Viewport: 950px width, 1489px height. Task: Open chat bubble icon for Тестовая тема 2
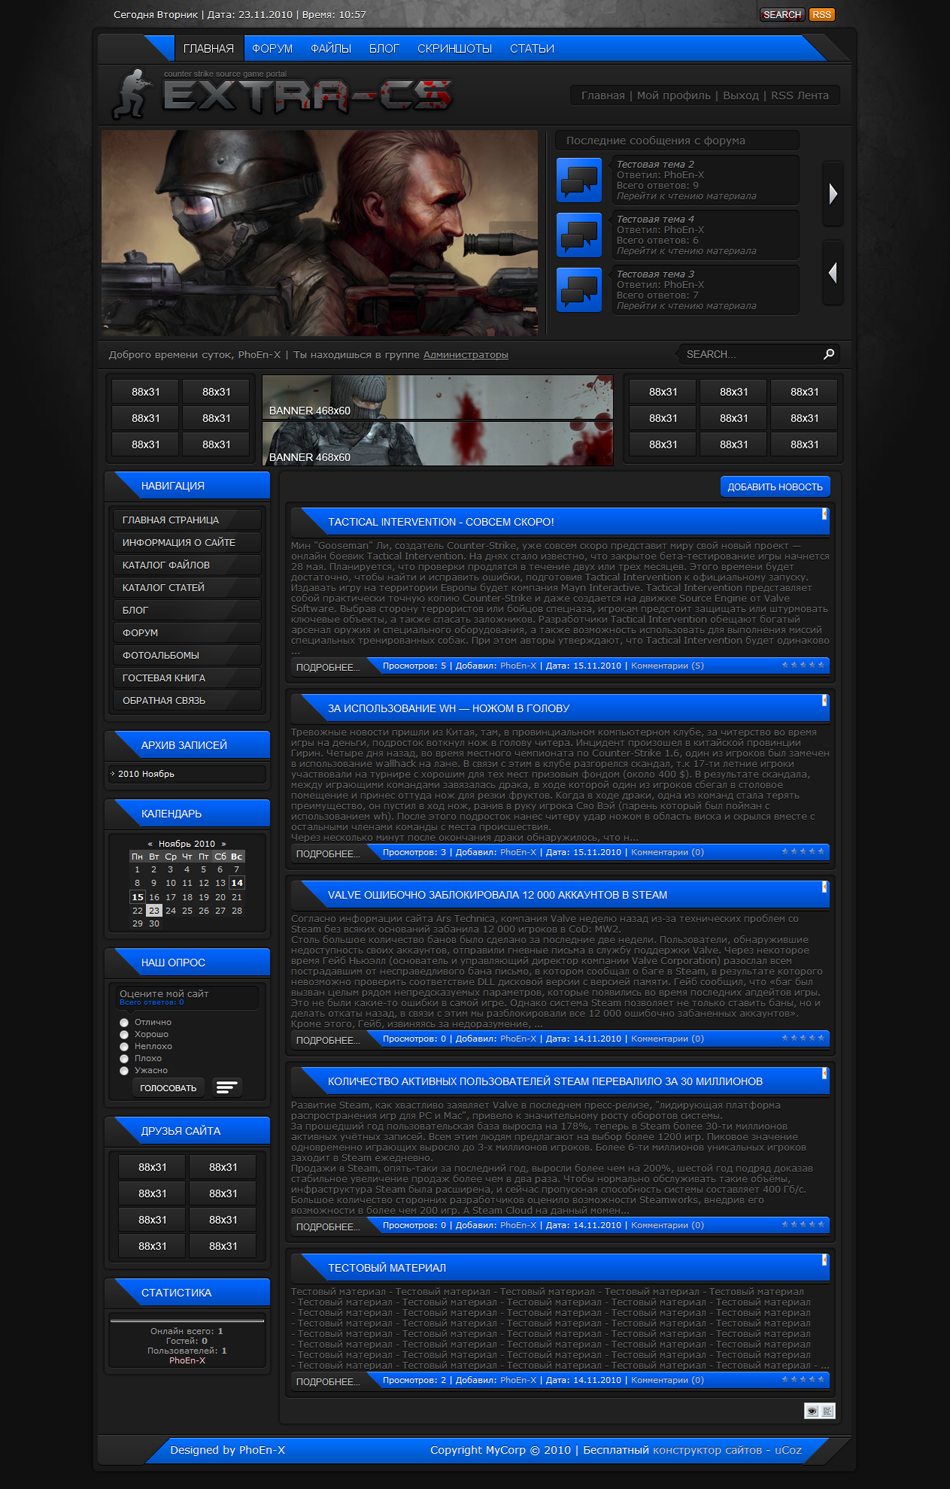click(579, 180)
